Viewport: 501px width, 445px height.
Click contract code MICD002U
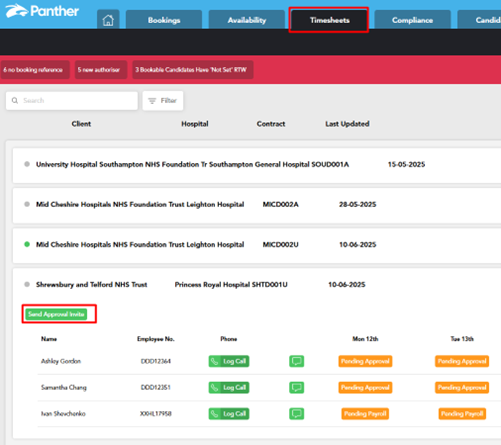coord(280,244)
